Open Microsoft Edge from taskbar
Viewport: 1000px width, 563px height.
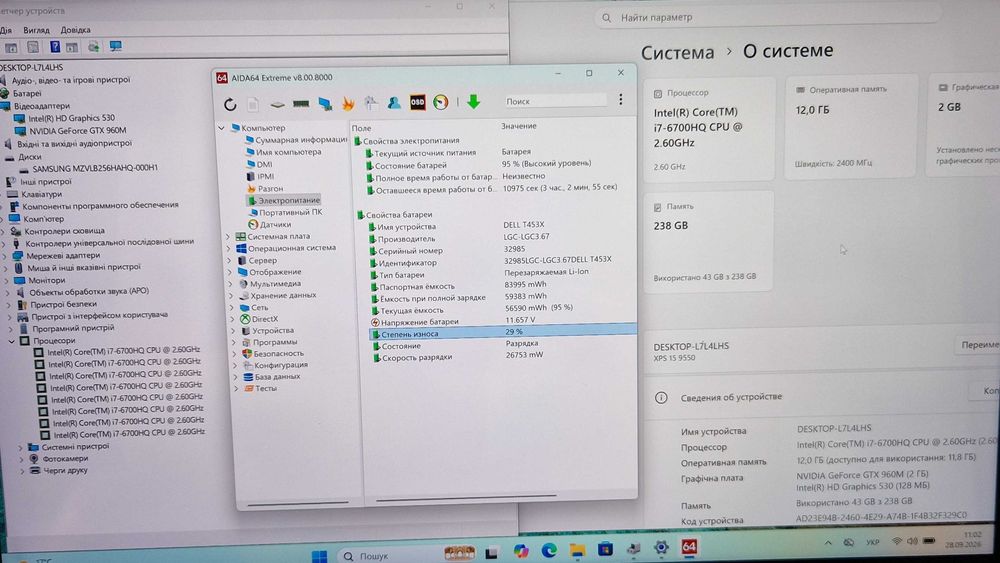pos(549,550)
